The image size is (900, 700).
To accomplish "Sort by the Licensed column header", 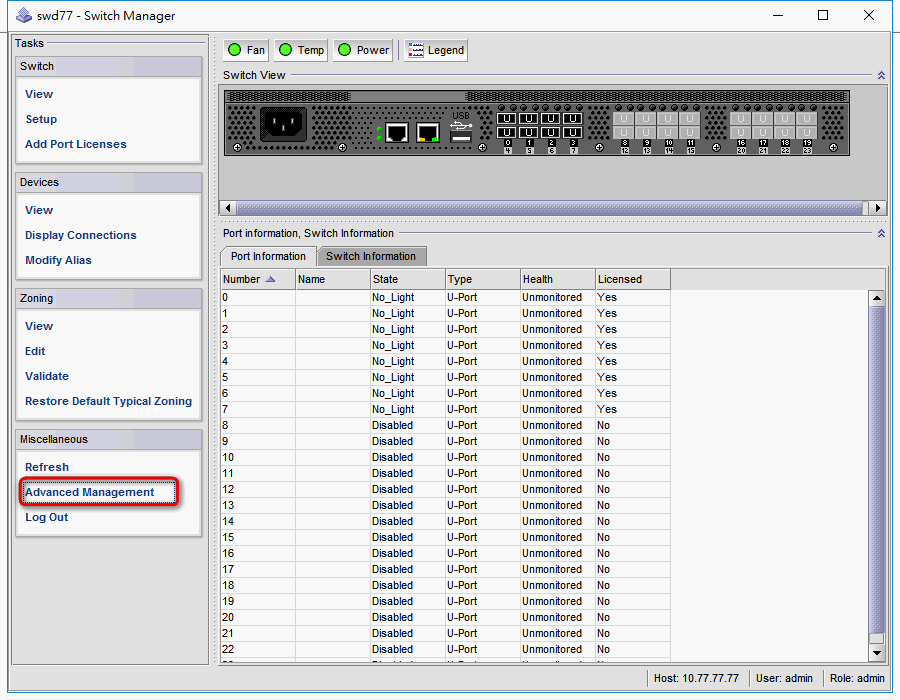I will coord(633,279).
